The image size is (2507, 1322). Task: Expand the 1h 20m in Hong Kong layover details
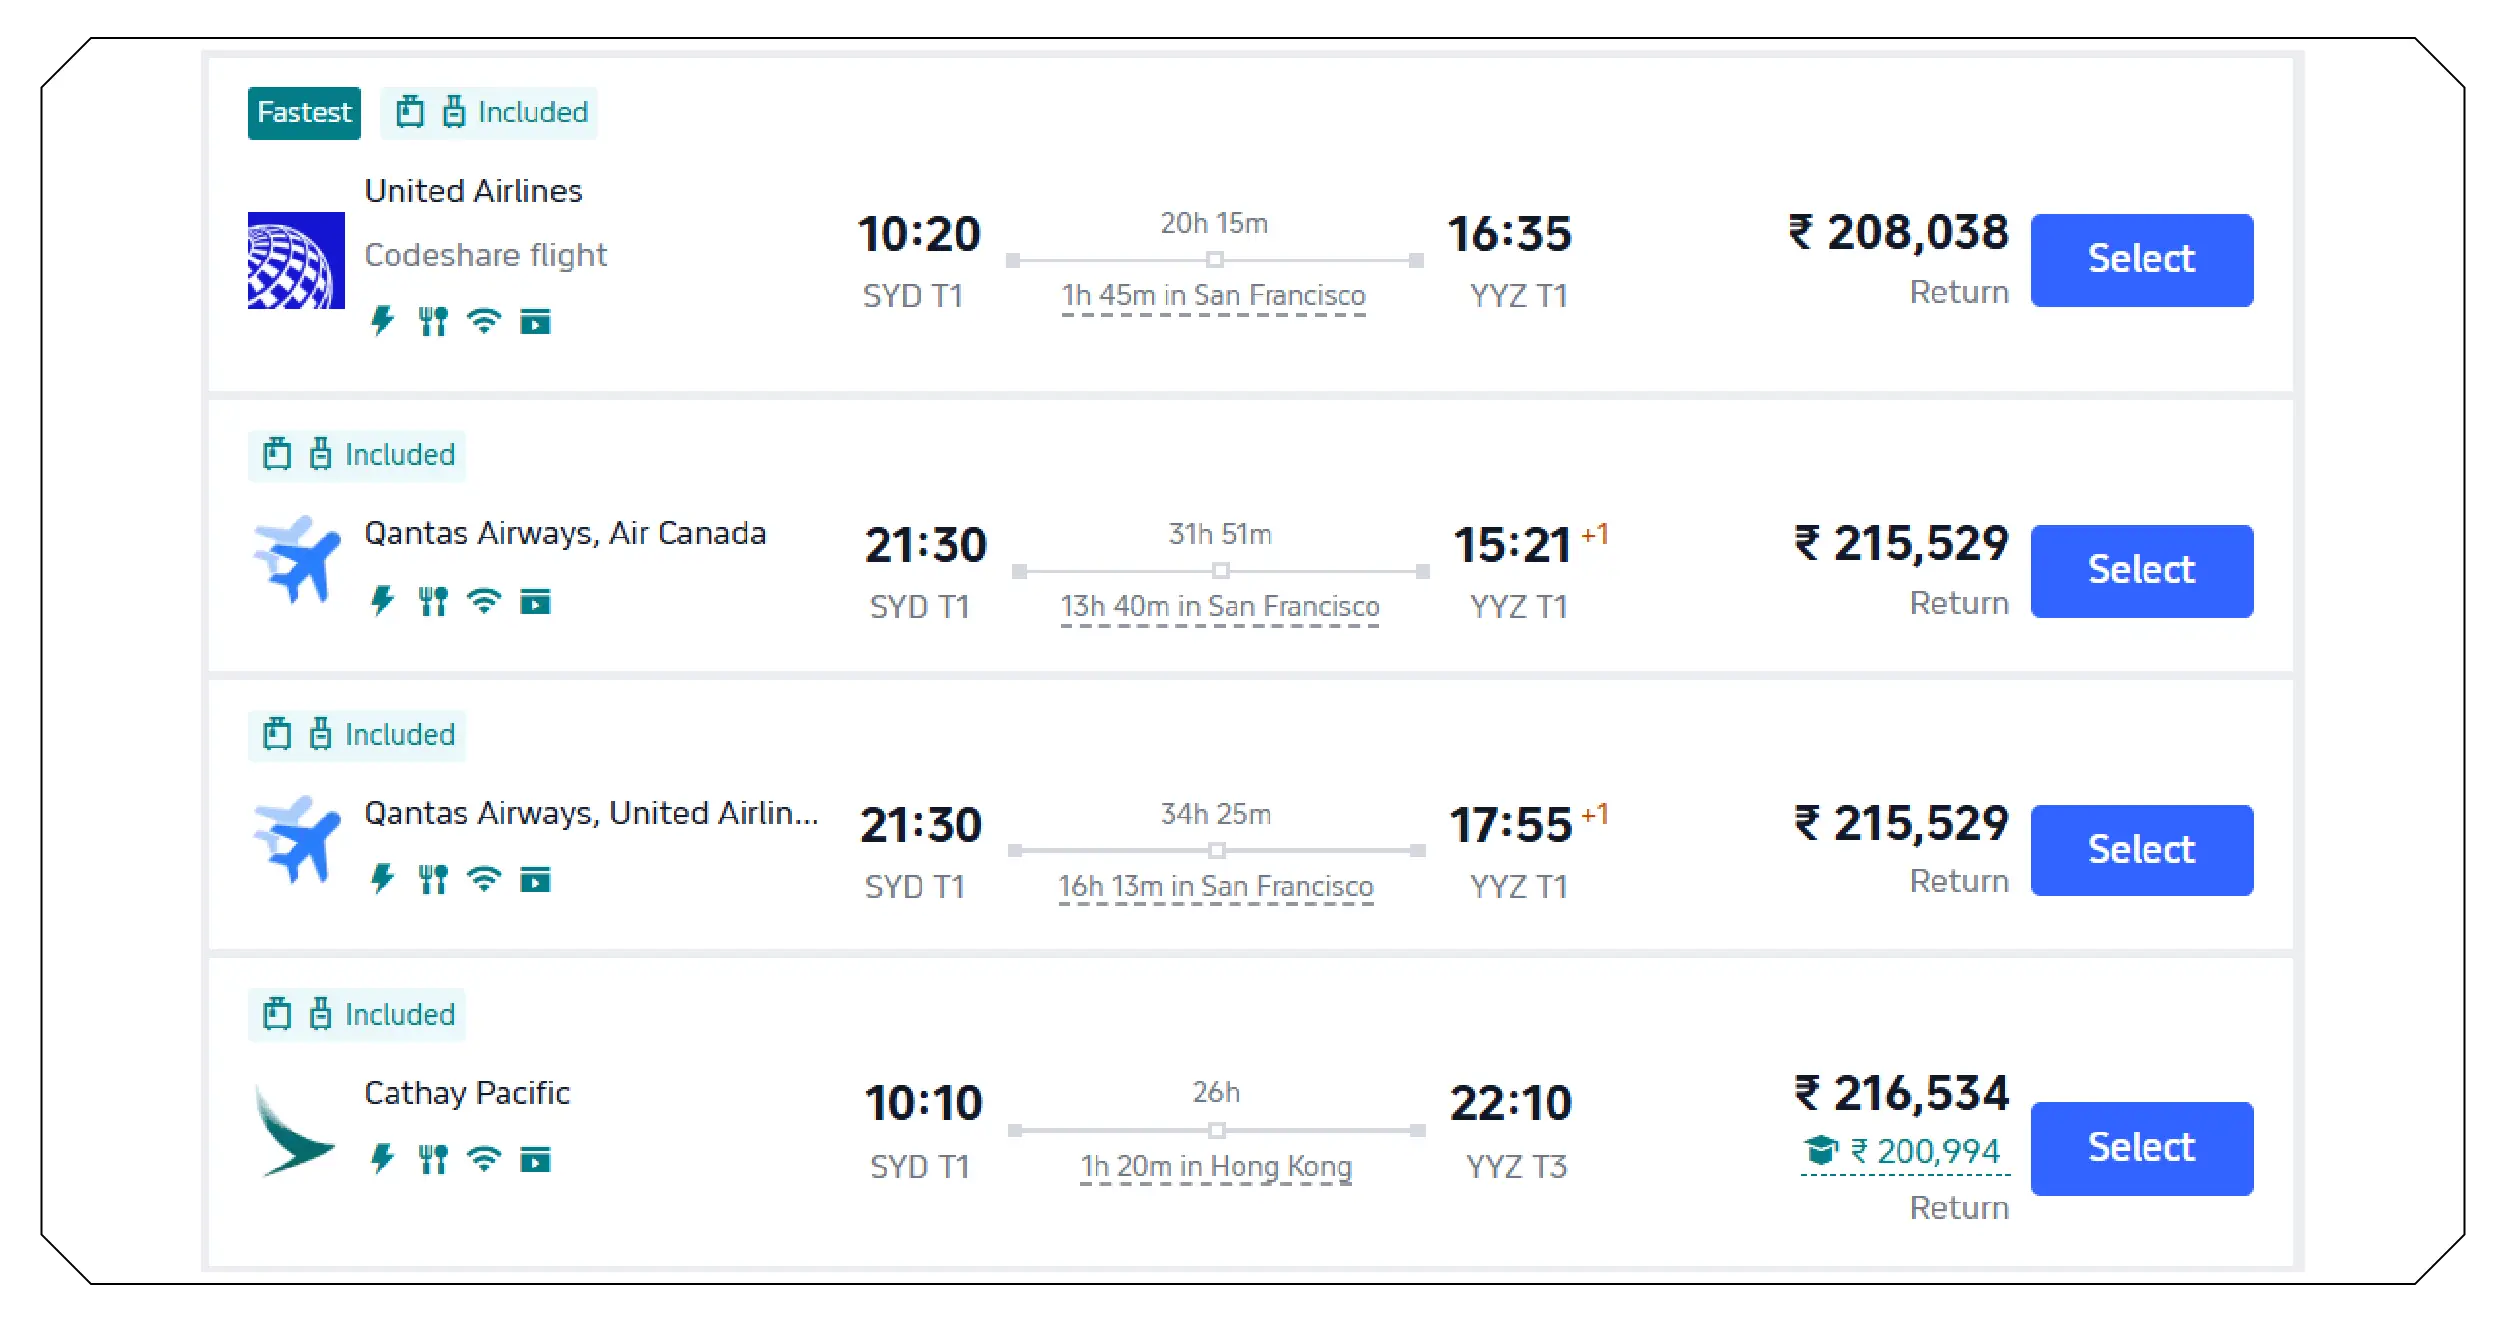click(x=1218, y=1166)
